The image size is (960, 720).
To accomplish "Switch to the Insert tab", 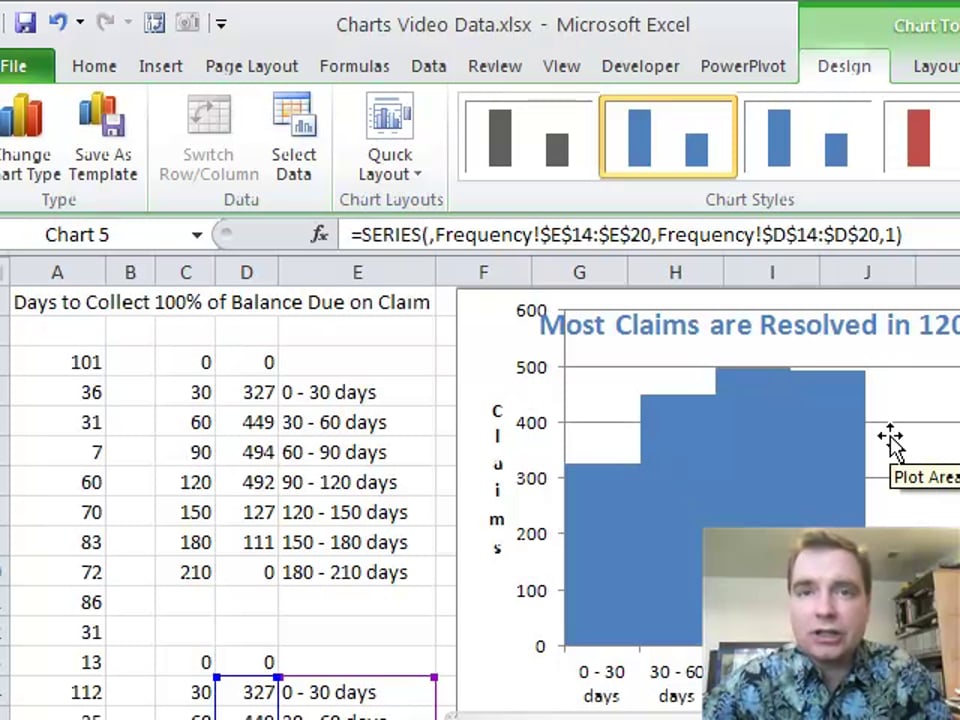I will click(160, 66).
